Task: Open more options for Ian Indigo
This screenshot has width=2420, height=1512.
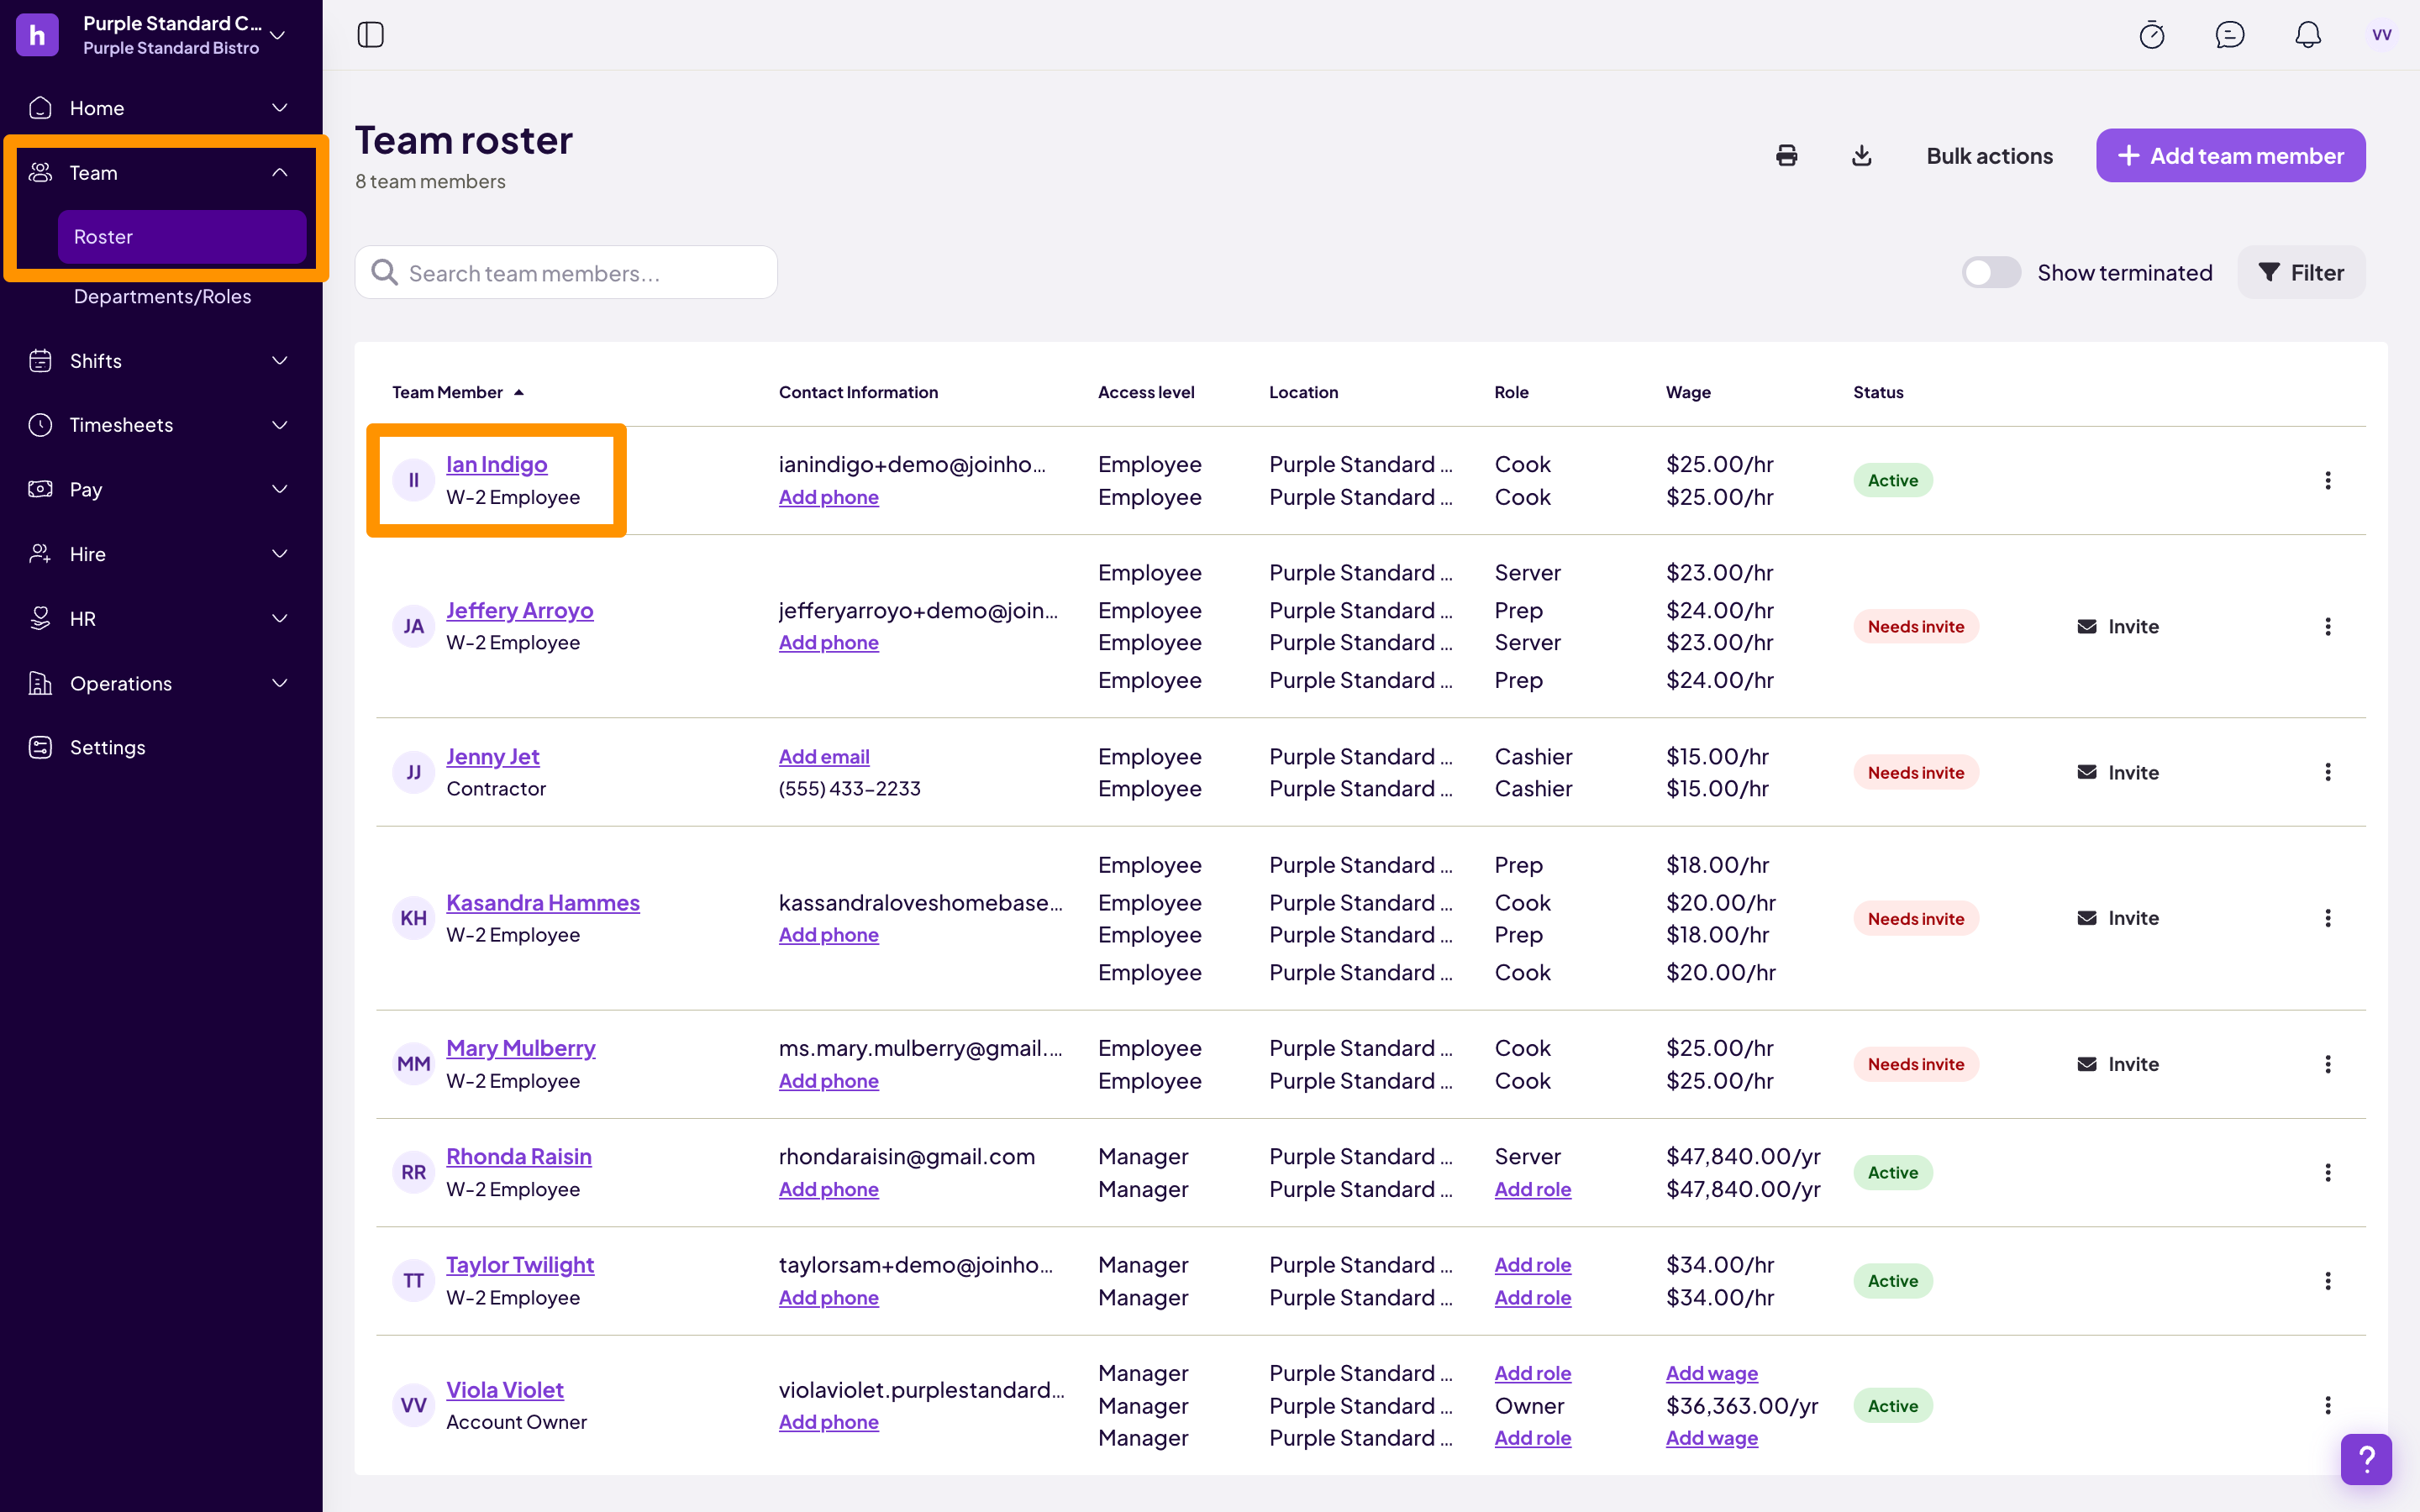Action: tap(2328, 481)
